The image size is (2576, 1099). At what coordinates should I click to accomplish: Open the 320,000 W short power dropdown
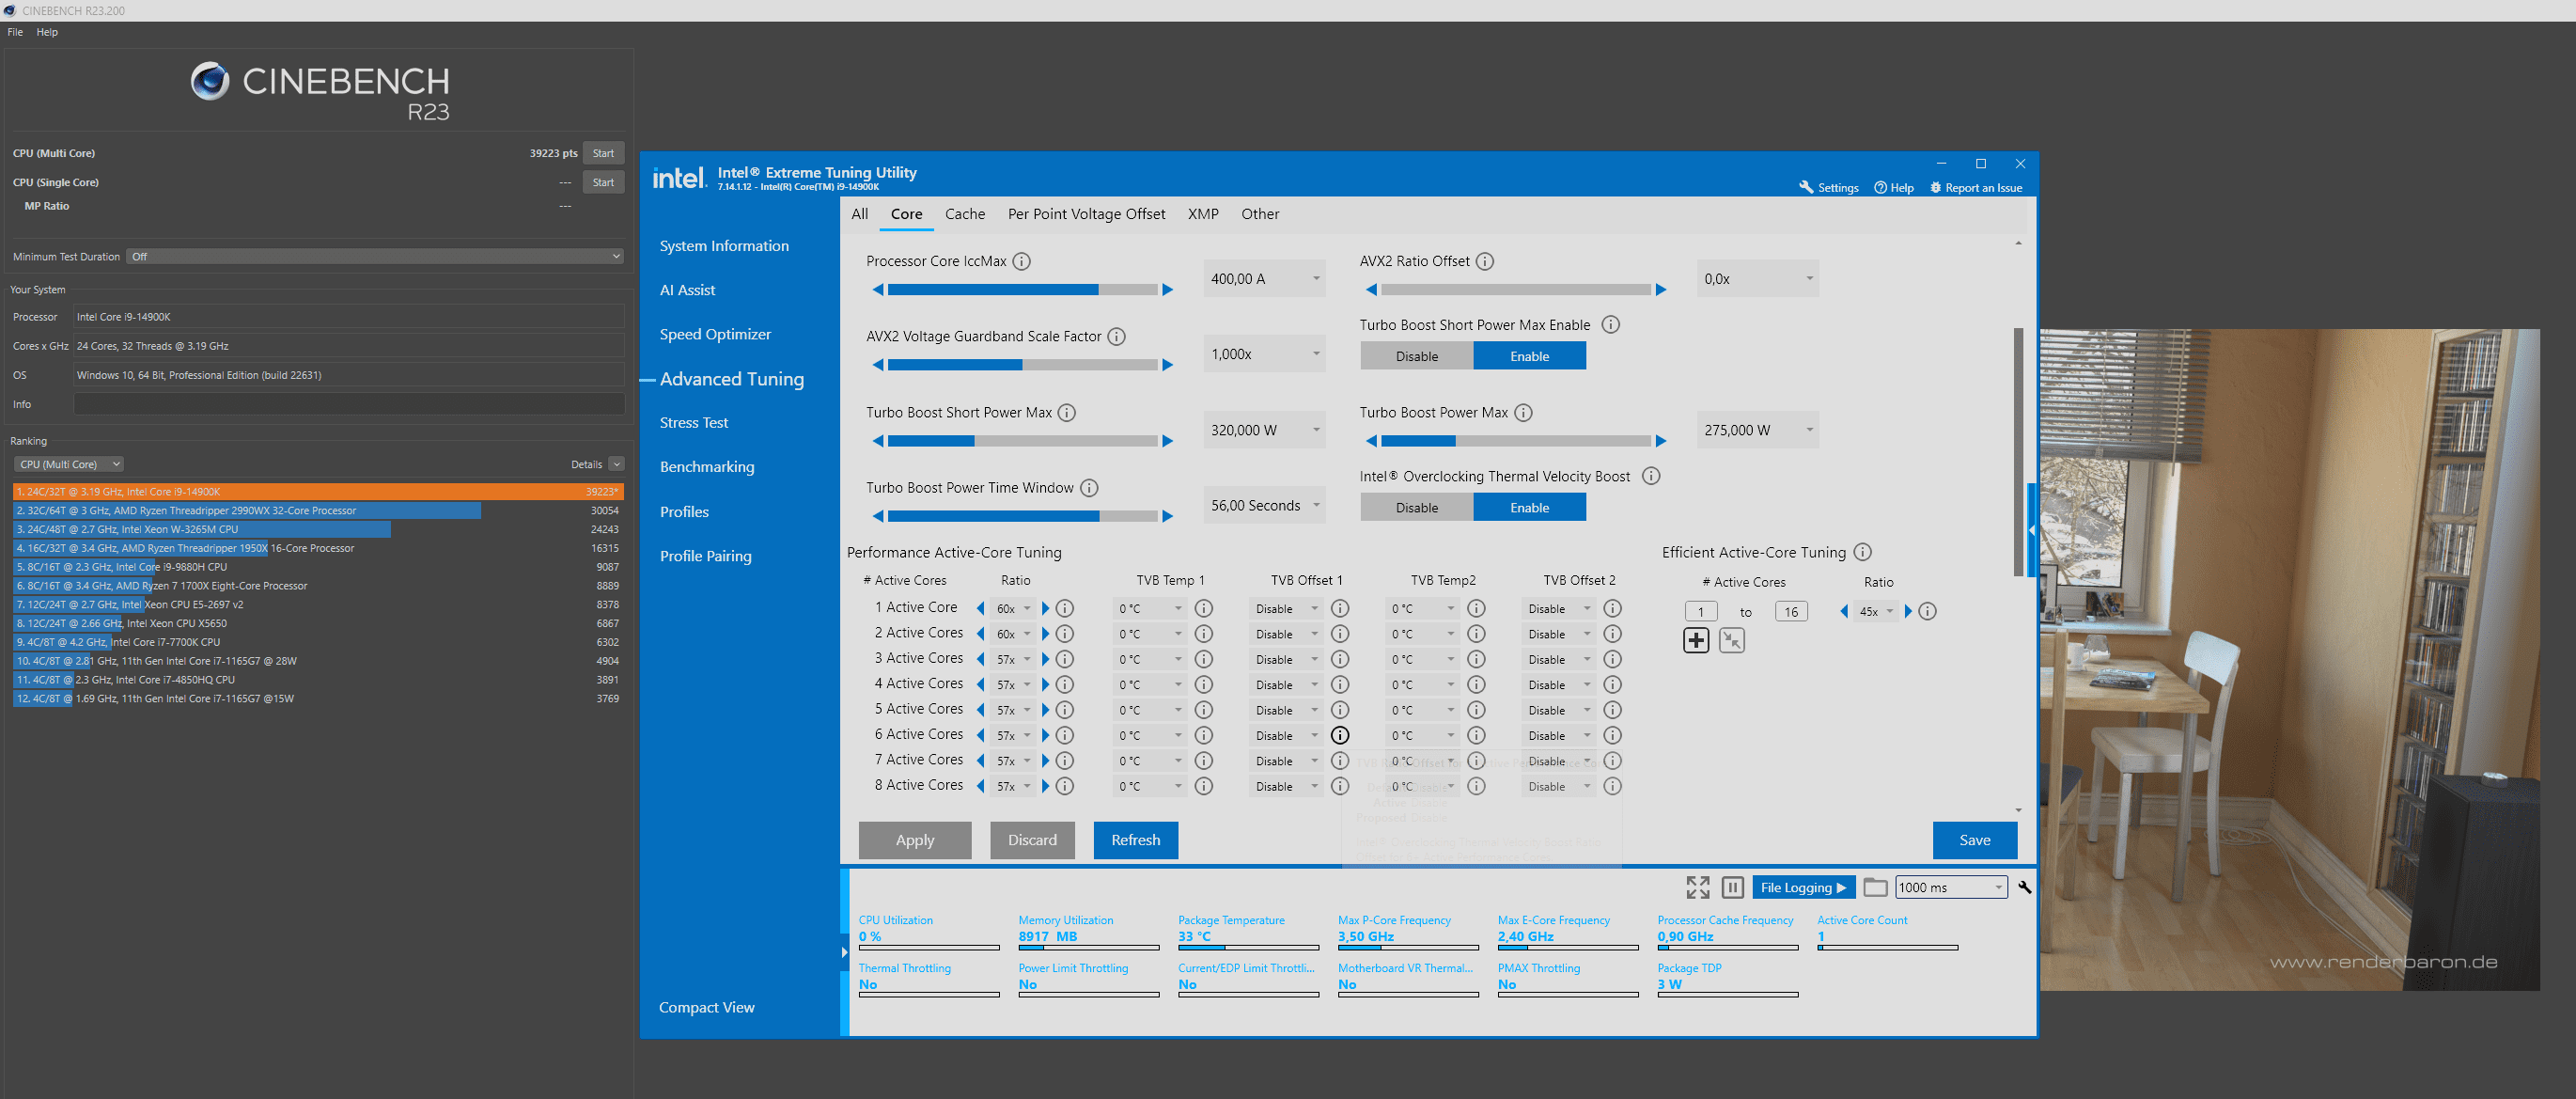tap(1264, 430)
